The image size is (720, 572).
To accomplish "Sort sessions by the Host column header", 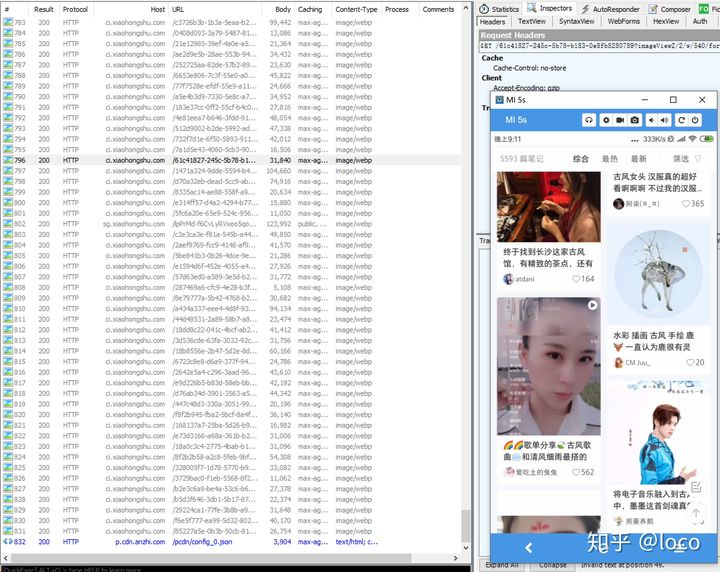I will 131,9.
